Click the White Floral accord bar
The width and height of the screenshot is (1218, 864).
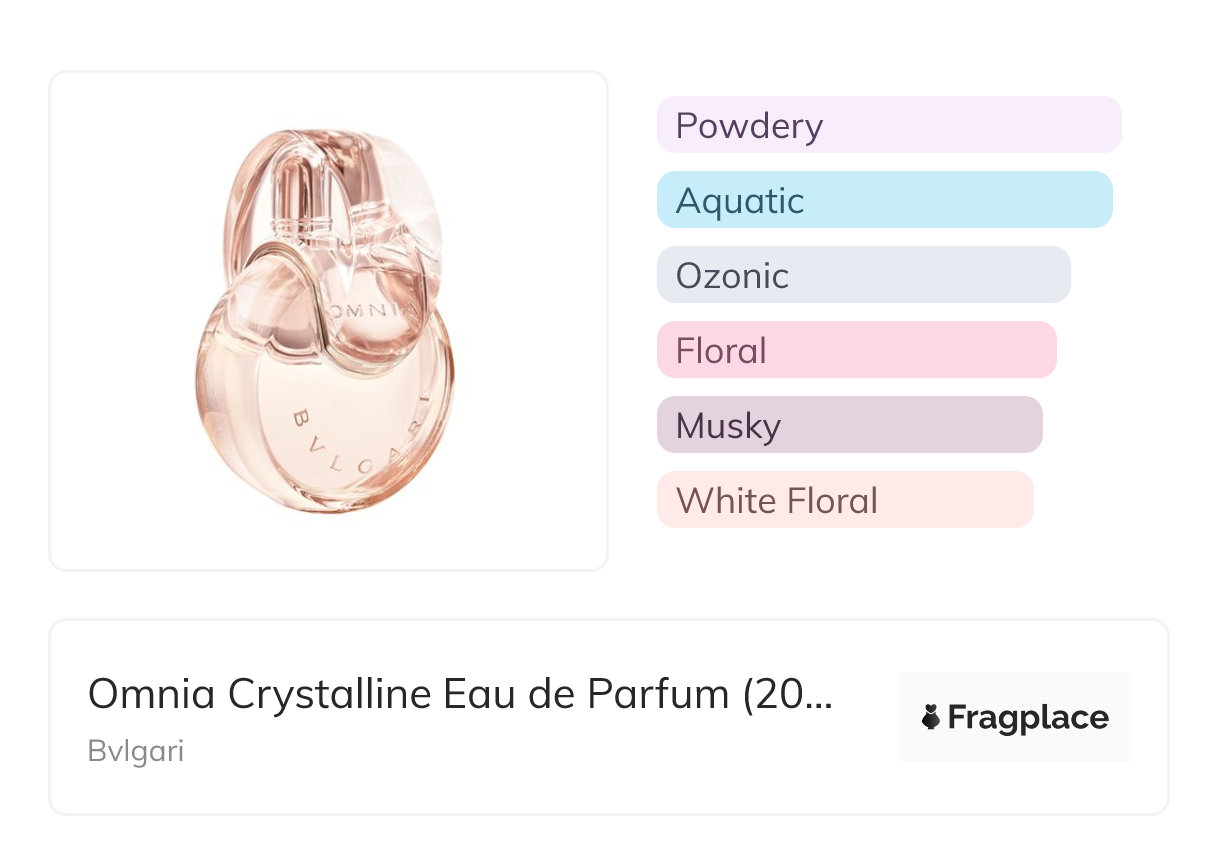point(844,500)
